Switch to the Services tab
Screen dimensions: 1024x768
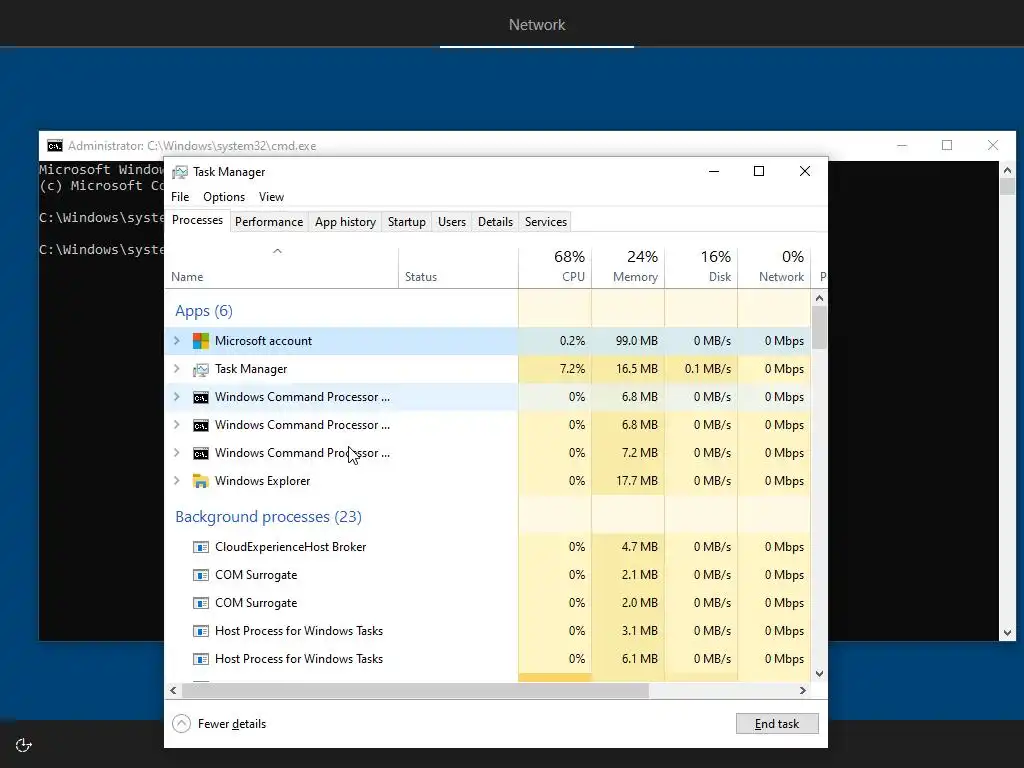point(546,222)
